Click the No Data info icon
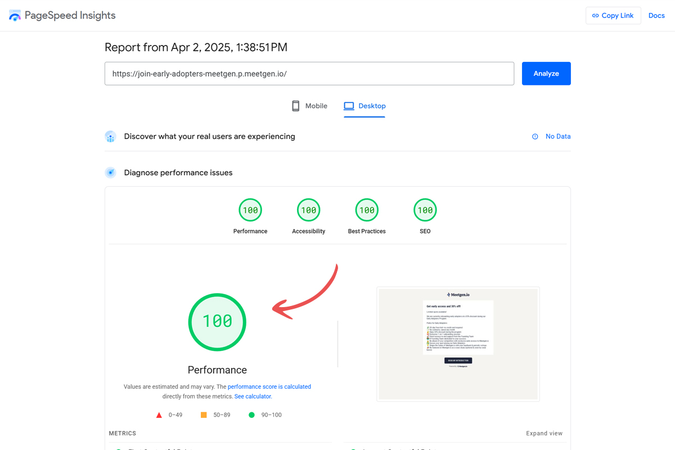The image size is (675, 450). 535,137
